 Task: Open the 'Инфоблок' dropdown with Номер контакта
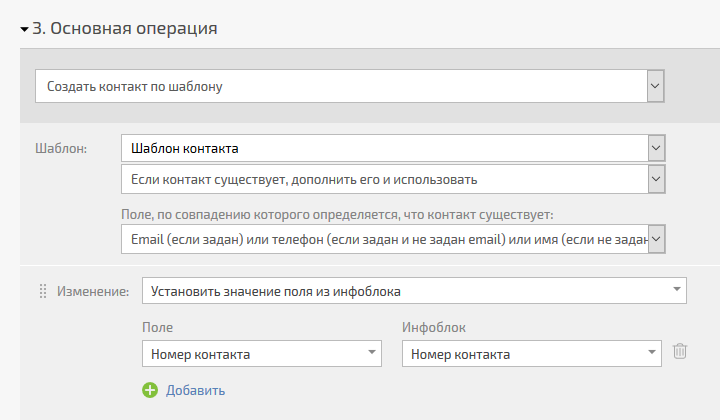pyautogui.click(x=532, y=353)
